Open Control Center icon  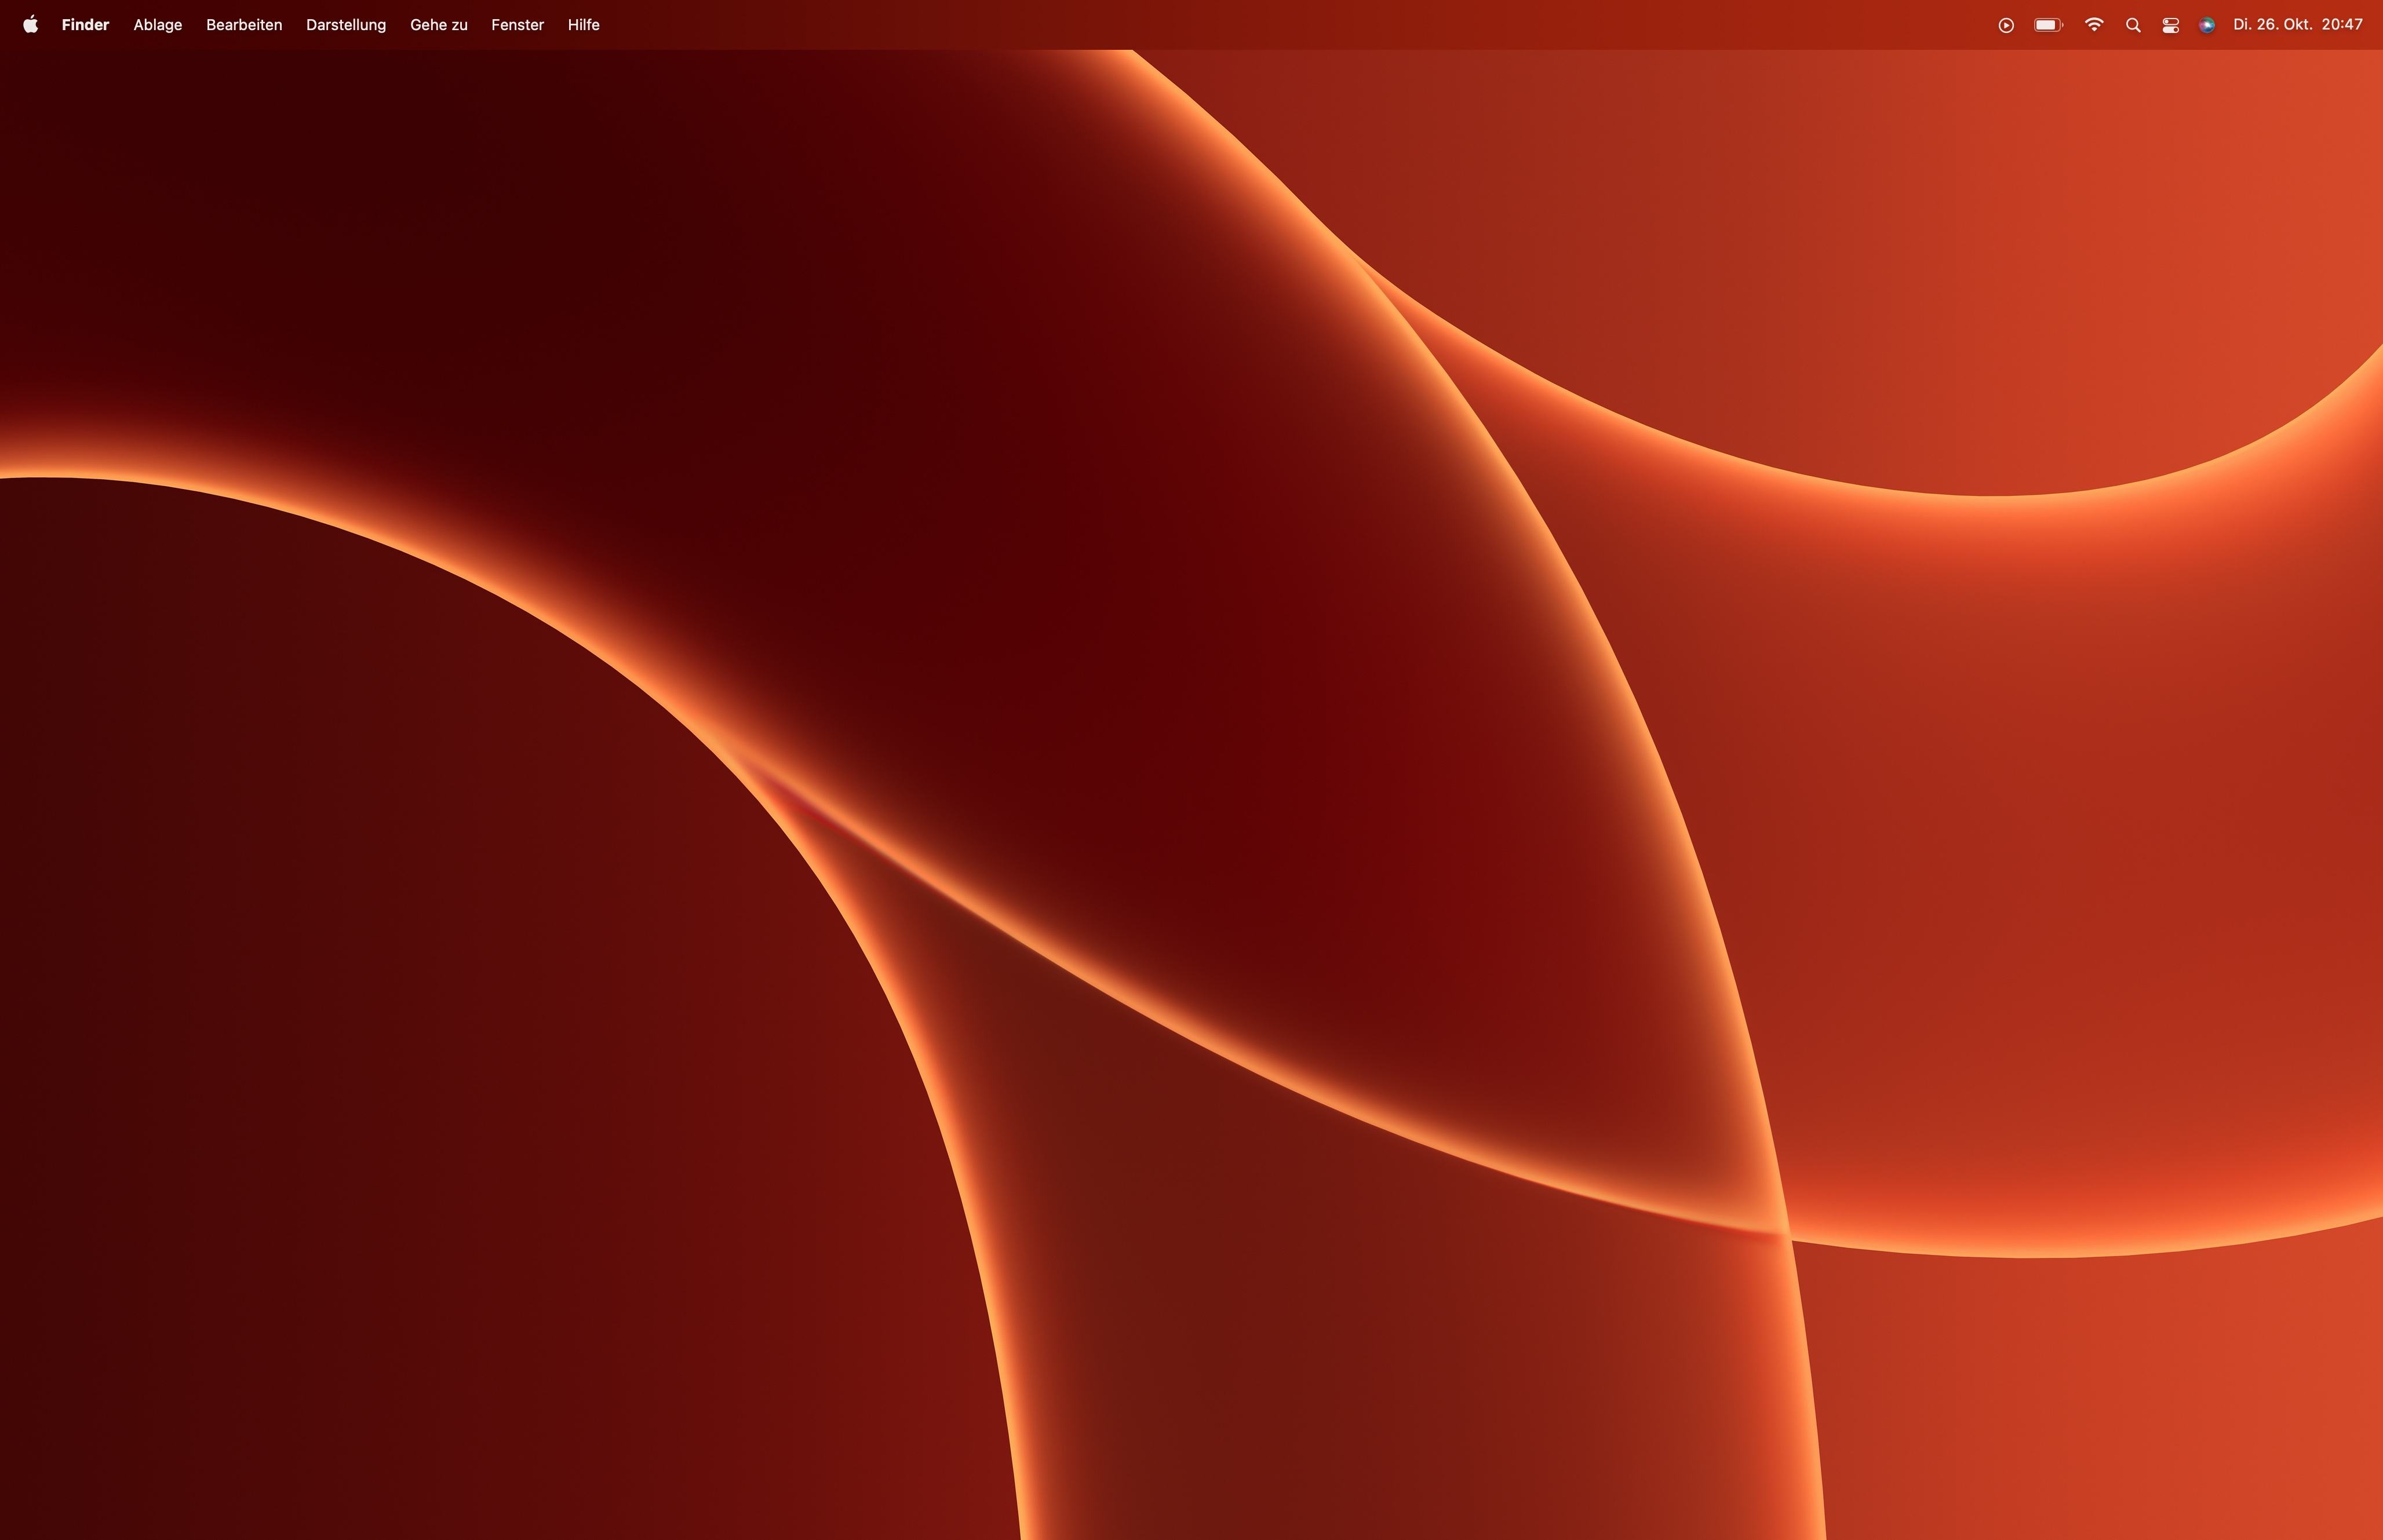click(x=2171, y=25)
